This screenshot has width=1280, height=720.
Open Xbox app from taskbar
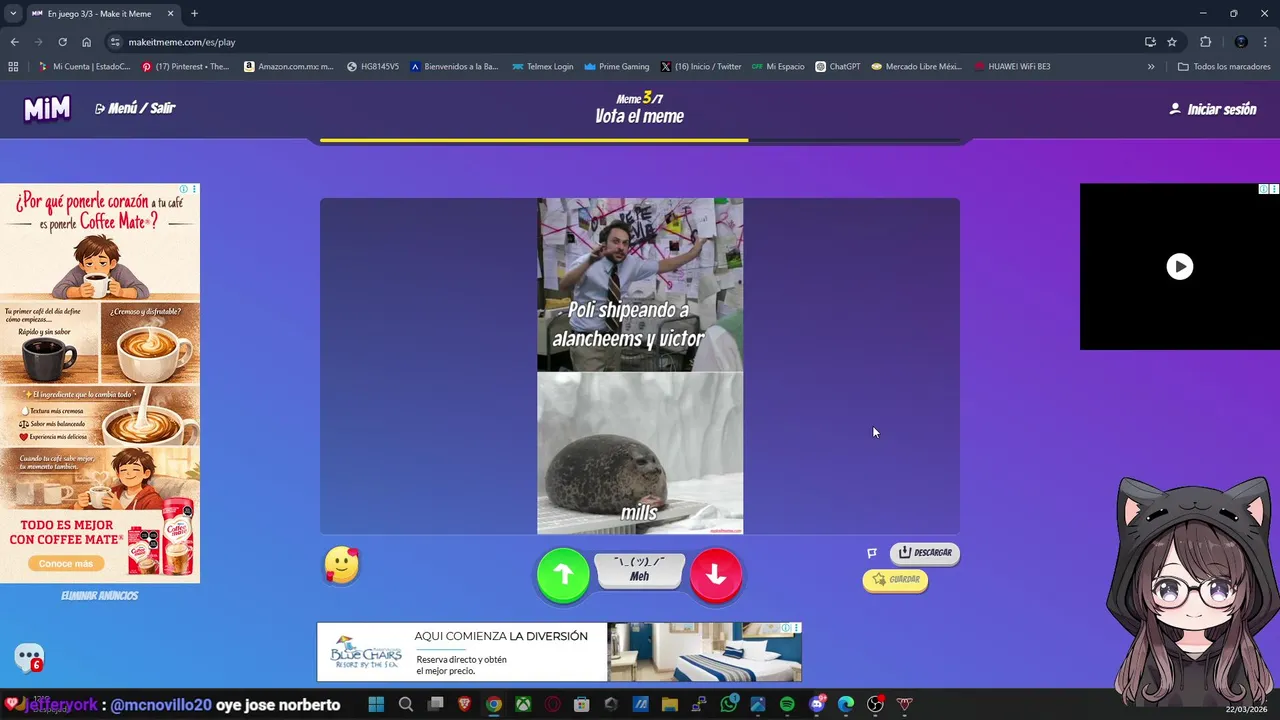[523, 705]
